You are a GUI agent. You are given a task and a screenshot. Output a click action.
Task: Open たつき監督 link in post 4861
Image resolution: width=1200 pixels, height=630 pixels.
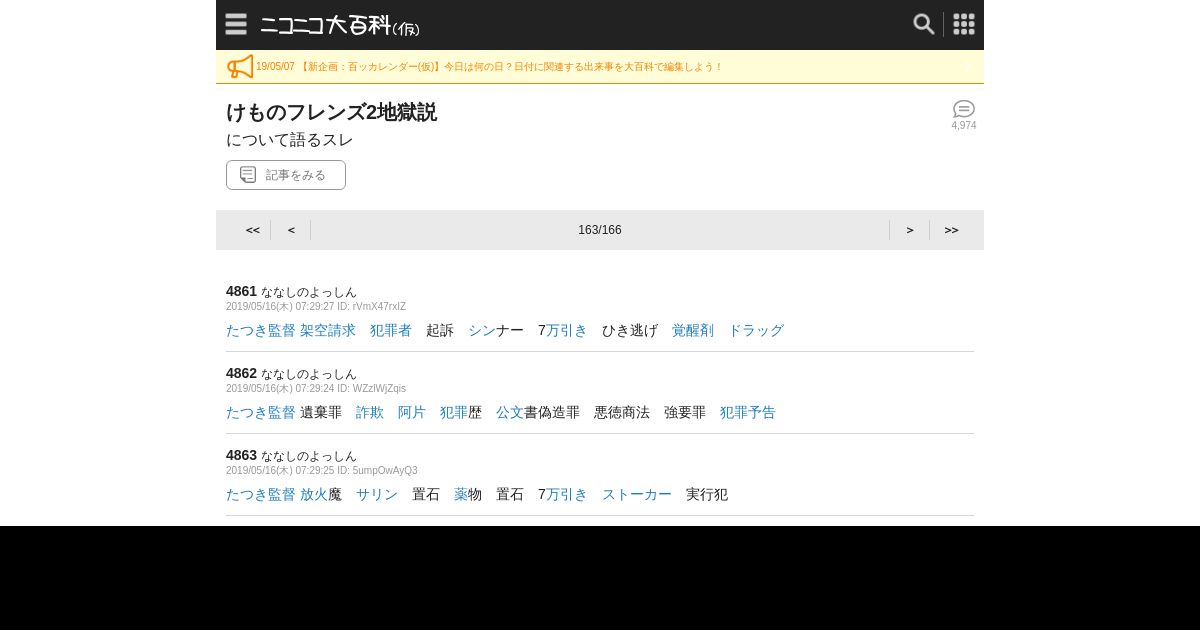pyautogui.click(x=261, y=330)
